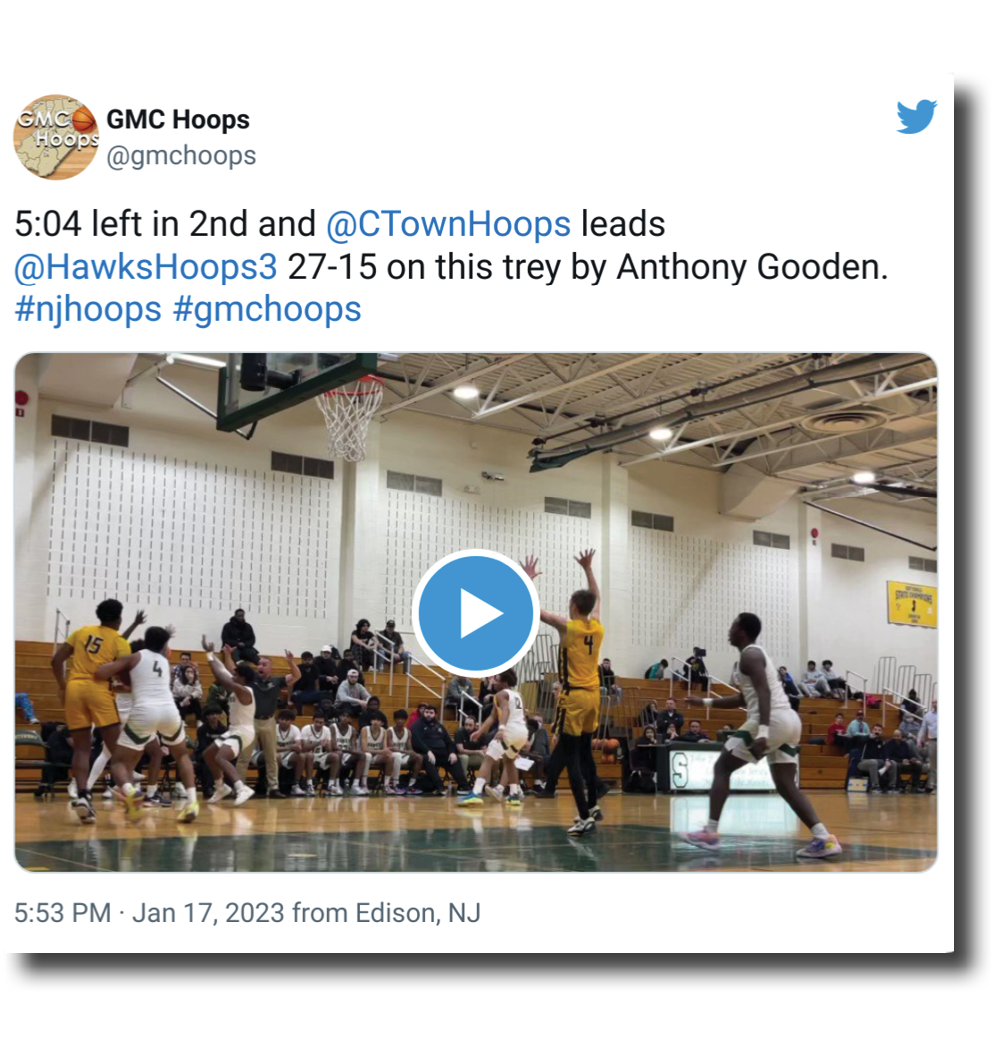The image size is (996, 1064).
Task: Open the GMC Hoops profile avatar
Action: tap(56, 137)
